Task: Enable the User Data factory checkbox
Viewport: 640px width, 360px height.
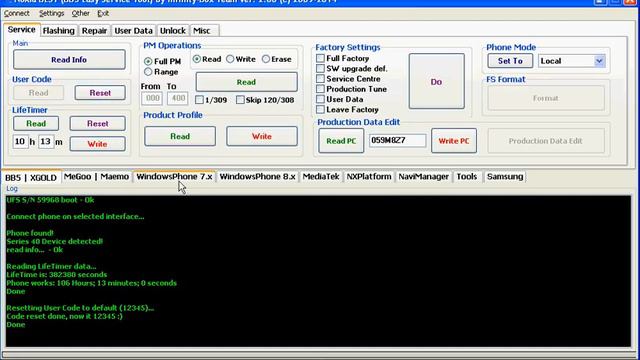Action: click(340, 99)
